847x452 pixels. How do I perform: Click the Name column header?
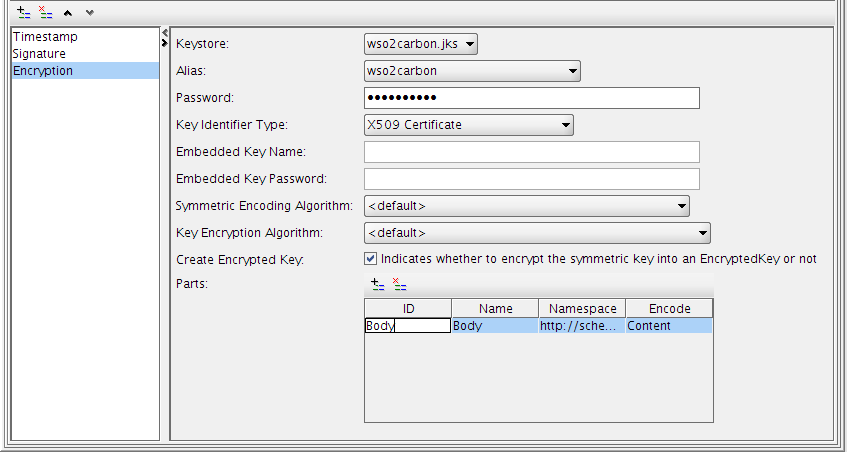click(x=495, y=308)
